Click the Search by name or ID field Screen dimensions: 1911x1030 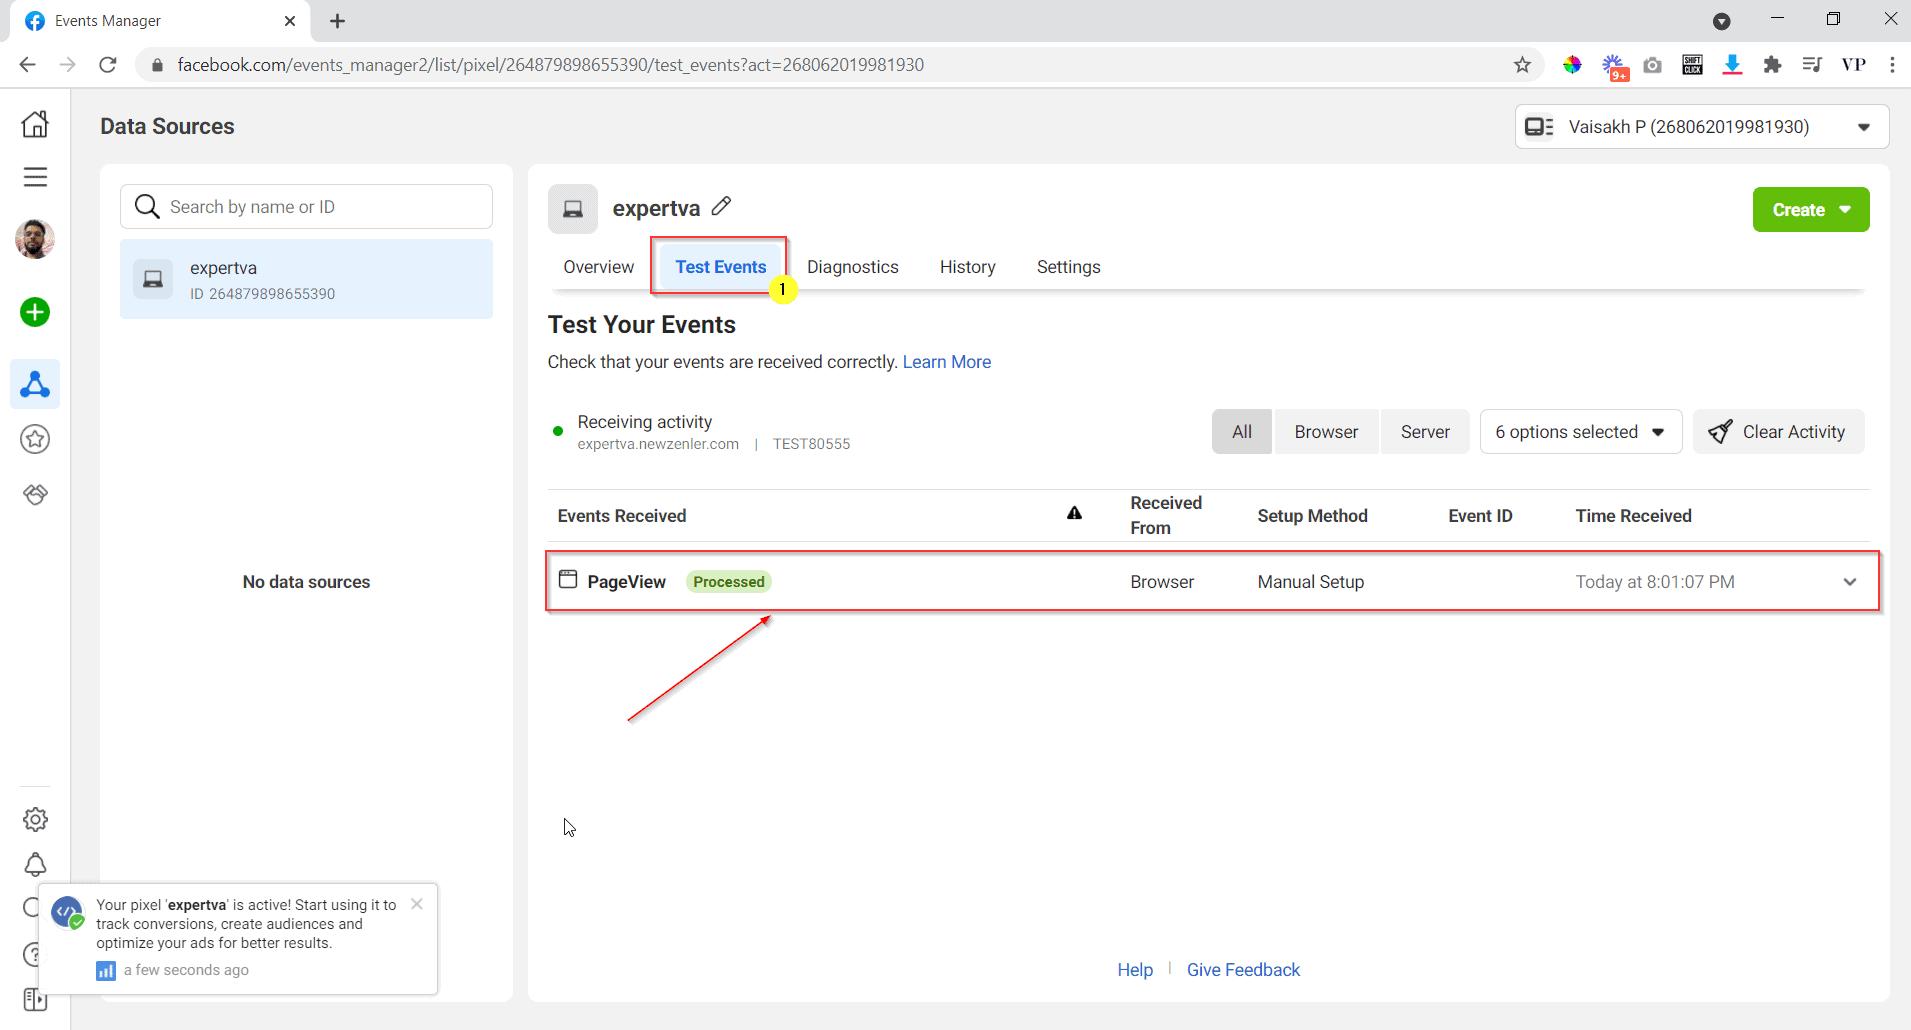(x=306, y=206)
